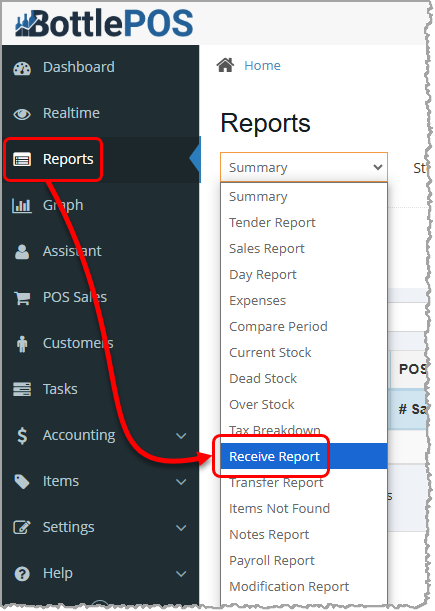Choose Modification Report option

(x=304, y=586)
